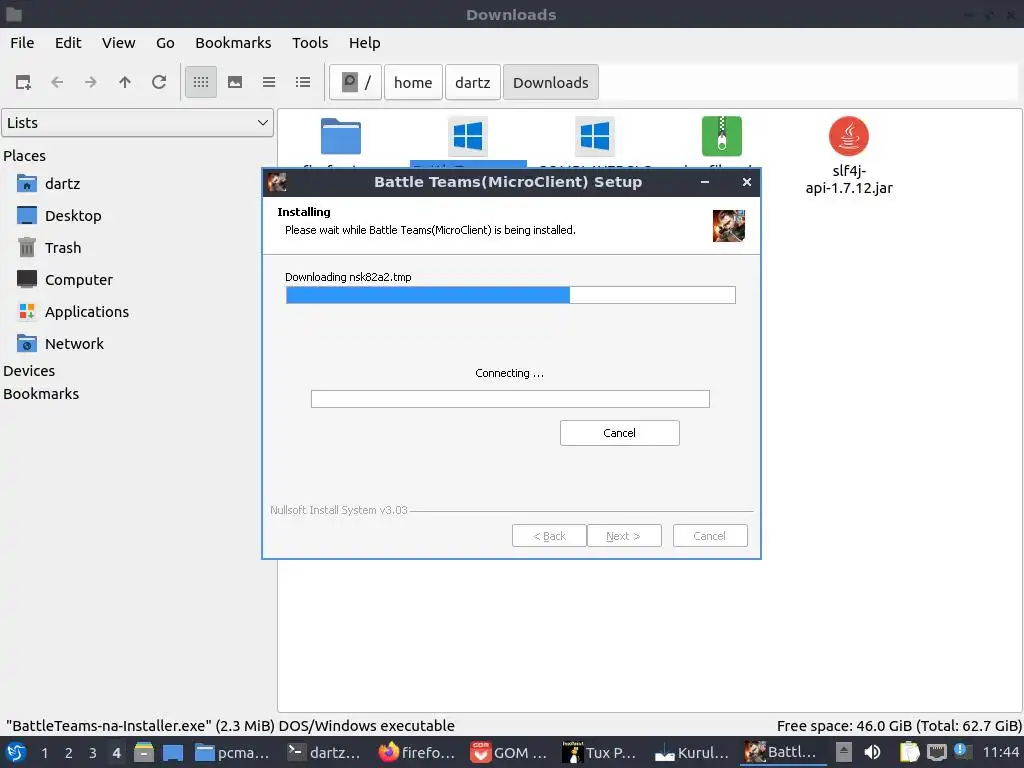Select the Downloads path segment

(551, 82)
